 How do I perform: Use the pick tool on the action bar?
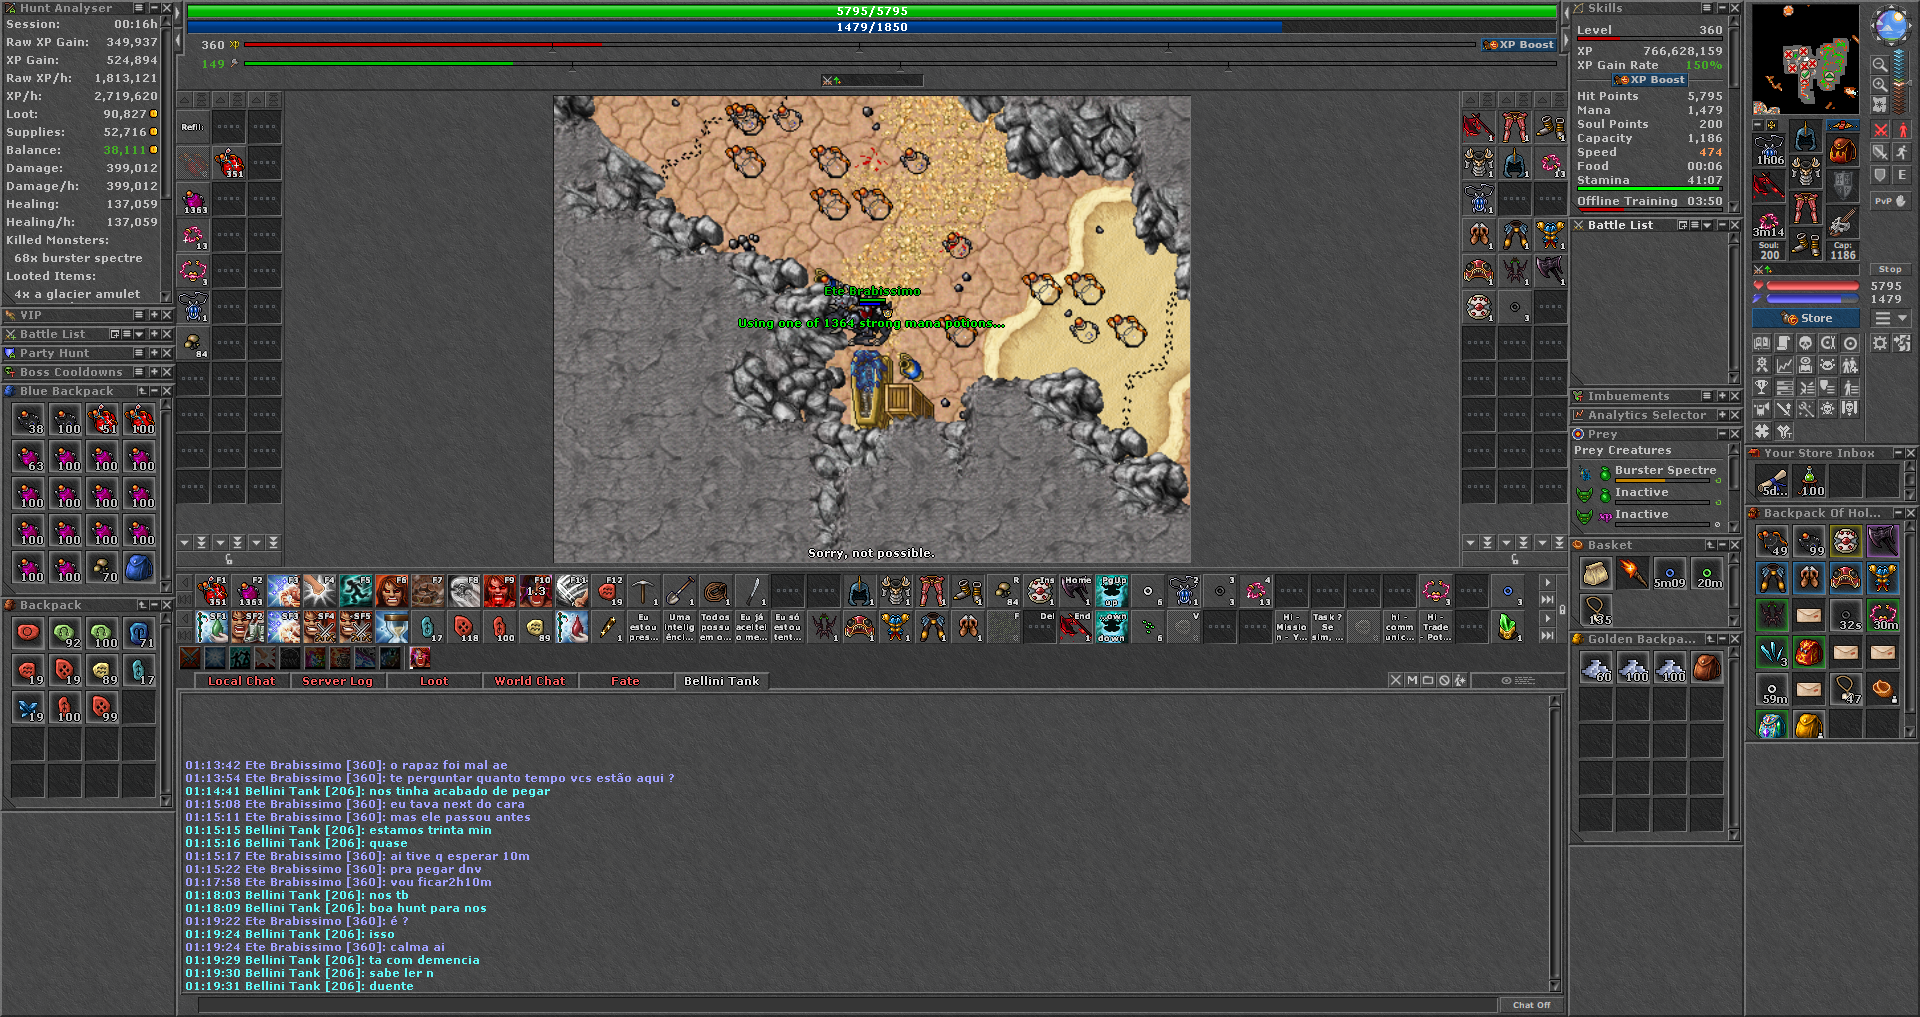[644, 591]
